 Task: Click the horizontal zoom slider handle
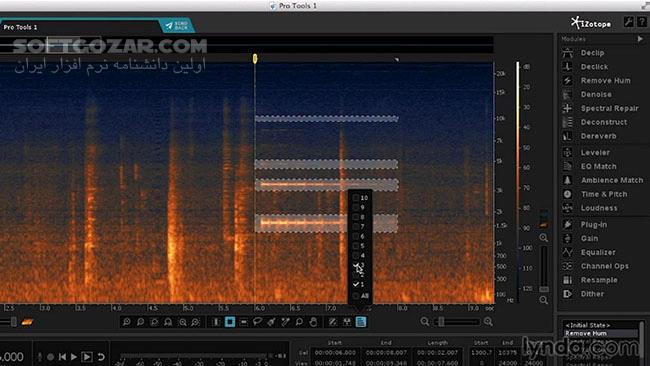coord(441,322)
